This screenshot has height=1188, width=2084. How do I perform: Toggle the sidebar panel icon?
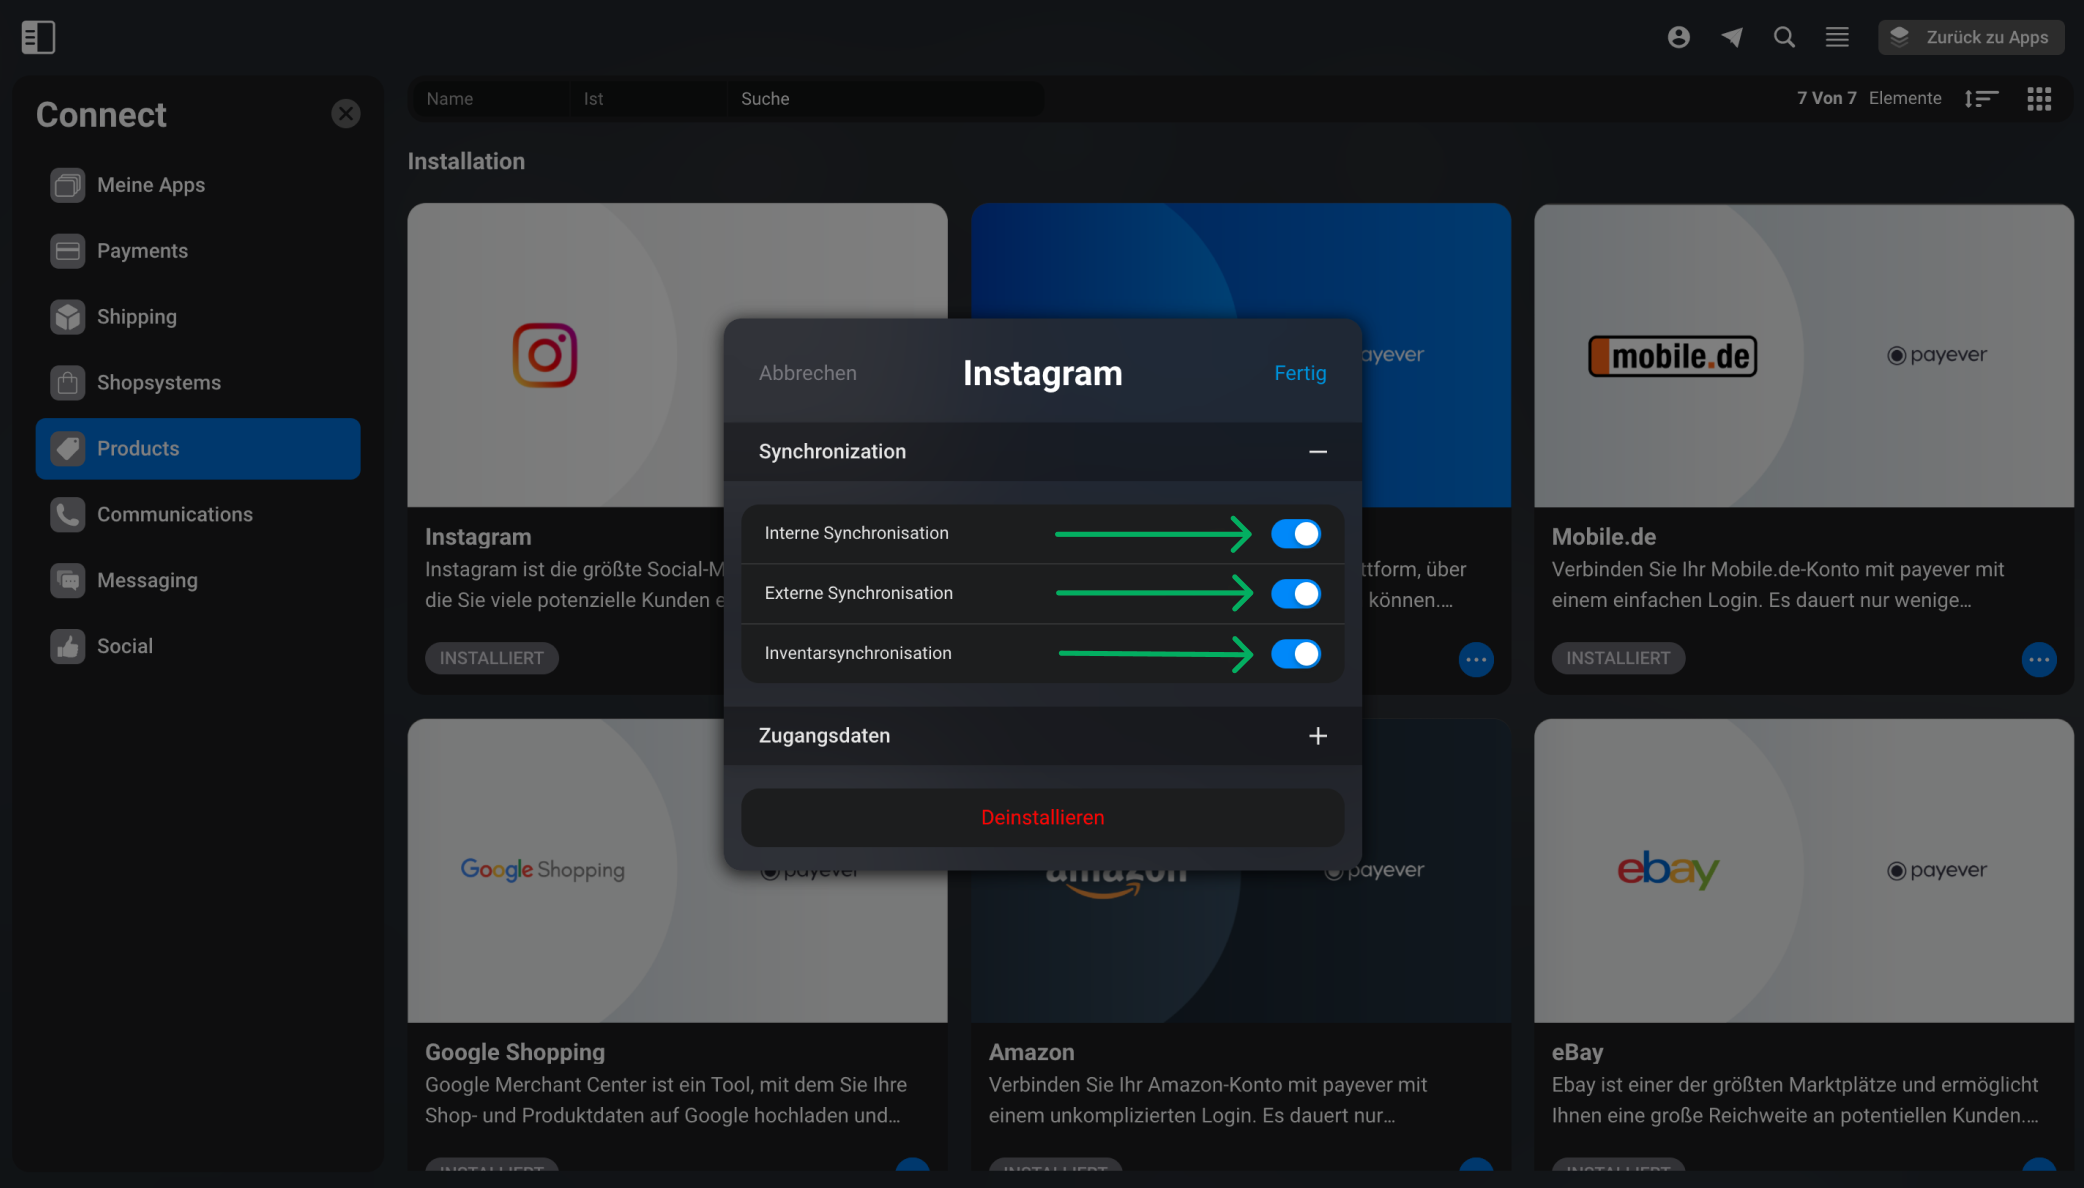[38, 37]
